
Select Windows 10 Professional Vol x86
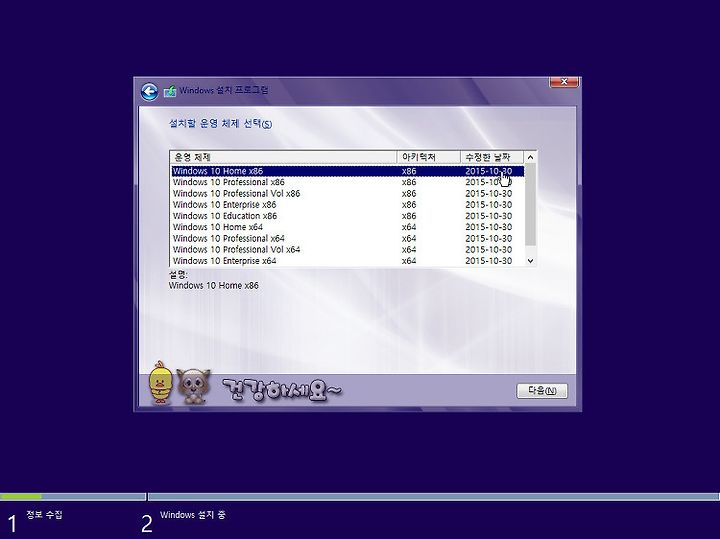[348, 194]
